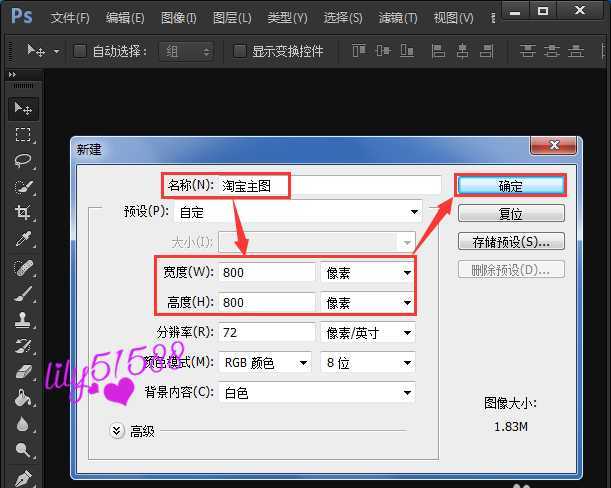Select the Rectangular Marquee tool

22,135
